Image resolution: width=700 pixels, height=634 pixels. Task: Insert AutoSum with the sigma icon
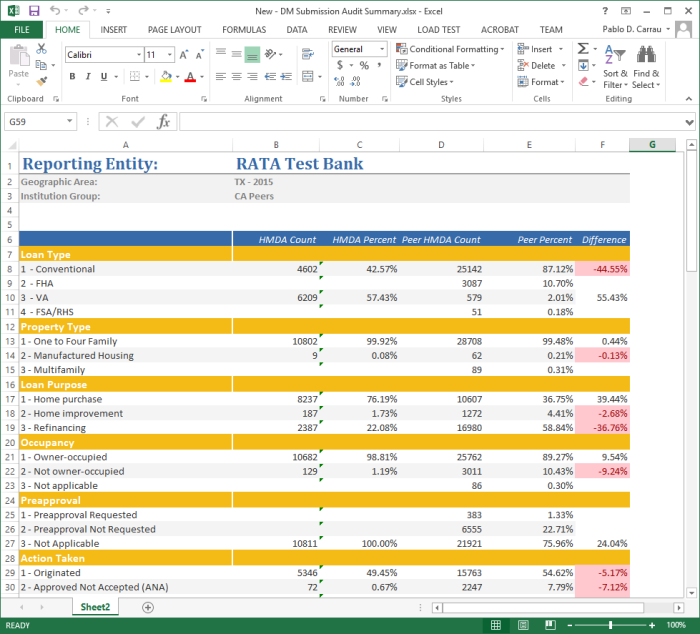pos(583,49)
